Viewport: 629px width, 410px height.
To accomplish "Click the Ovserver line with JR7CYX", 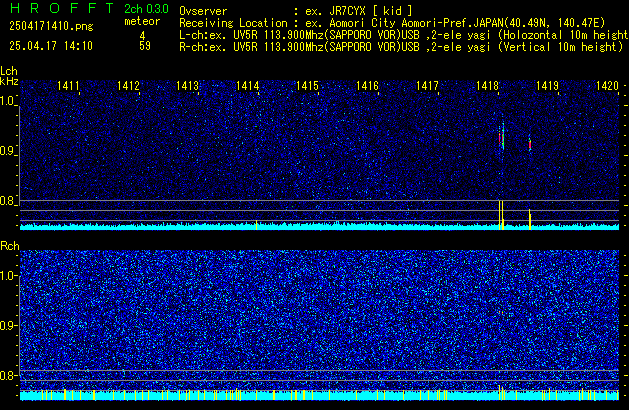I will (x=296, y=11).
